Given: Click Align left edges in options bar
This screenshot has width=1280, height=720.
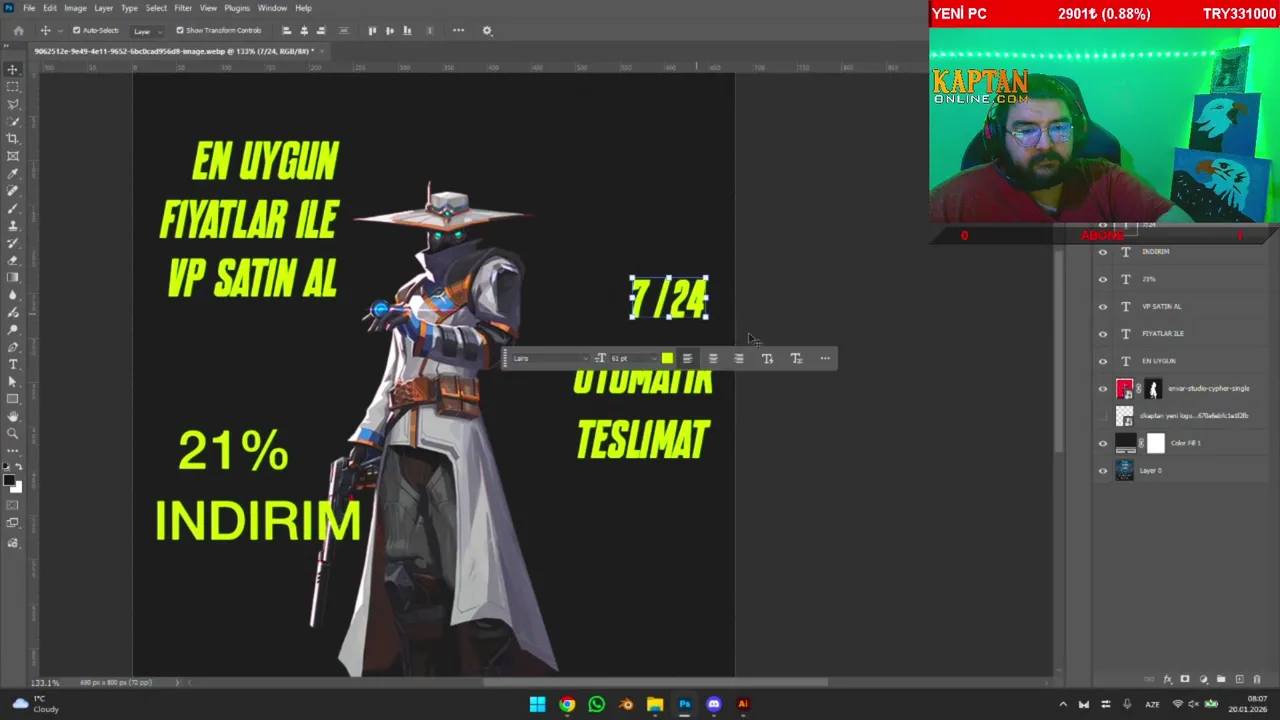Looking at the screenshot, I should pyautogui.click(x=286, y=31).
